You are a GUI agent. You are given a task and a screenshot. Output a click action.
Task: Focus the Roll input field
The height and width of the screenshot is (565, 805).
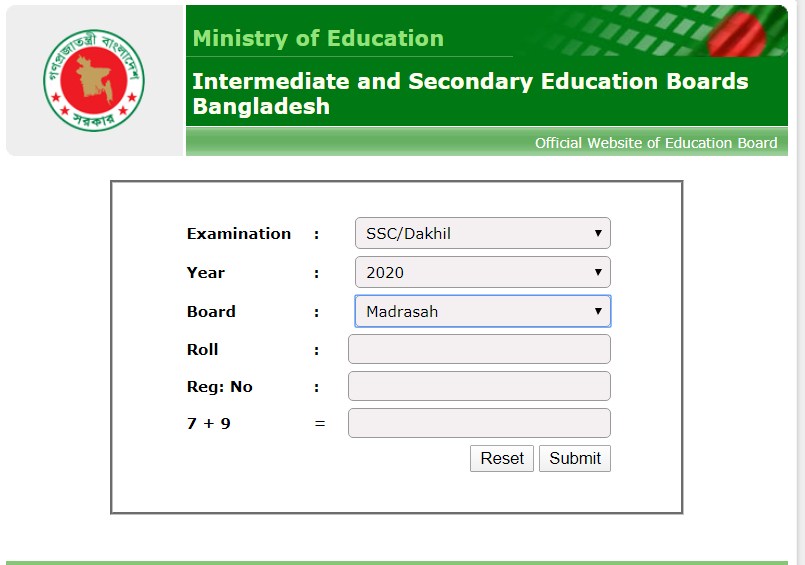point(480,349)
